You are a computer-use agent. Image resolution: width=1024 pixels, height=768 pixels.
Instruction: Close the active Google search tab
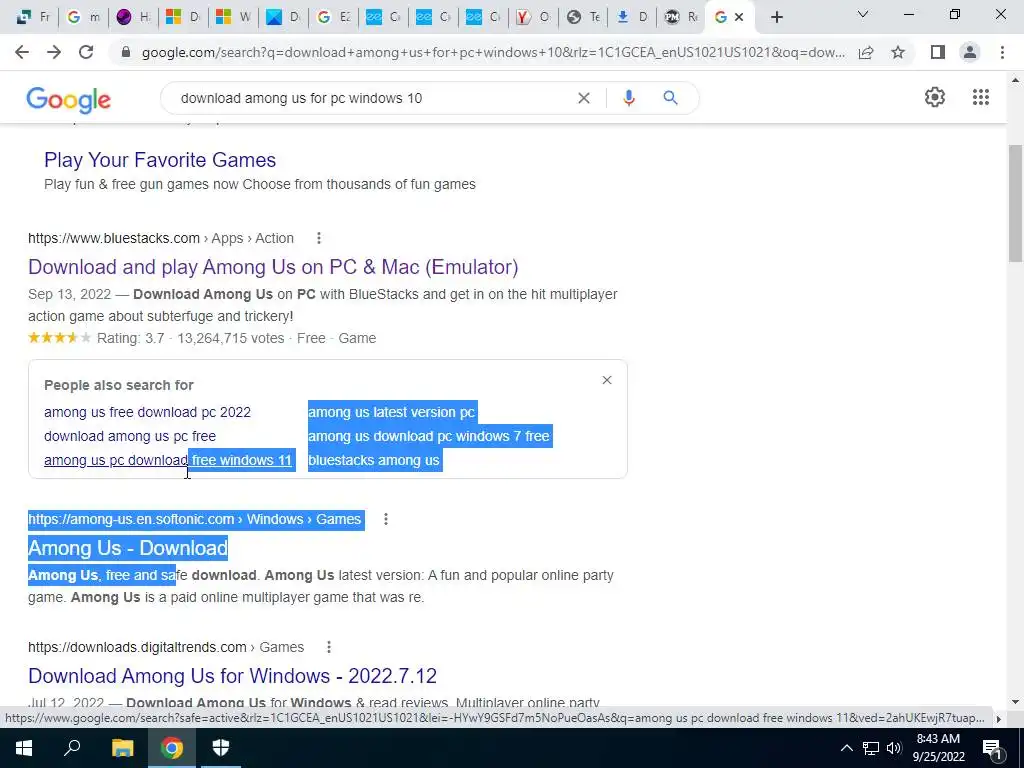(x=739, y=18)
